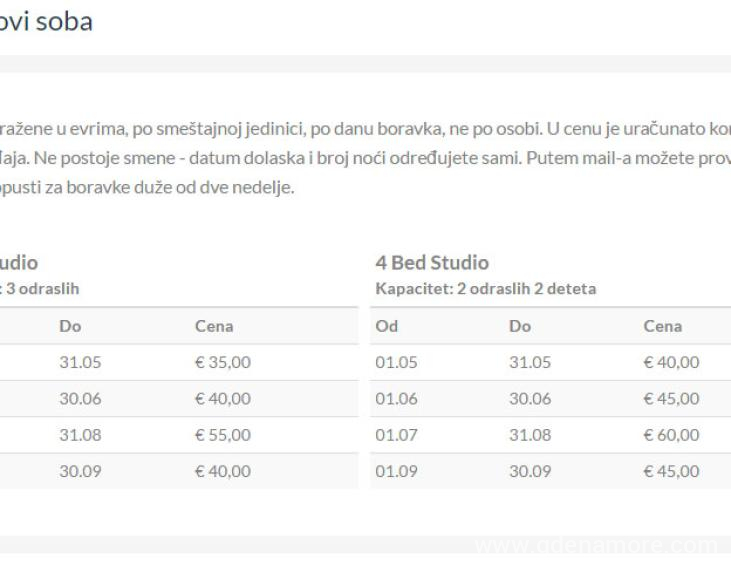731x565 pixels.
Task: Click the "Kapacitet: 2 odraslih 2 deteta" capacity text
Action: pyautogui.click(x=483, y=289)
